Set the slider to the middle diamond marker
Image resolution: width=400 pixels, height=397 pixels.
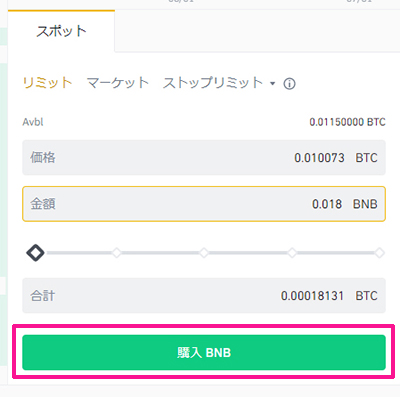(204, 253)
